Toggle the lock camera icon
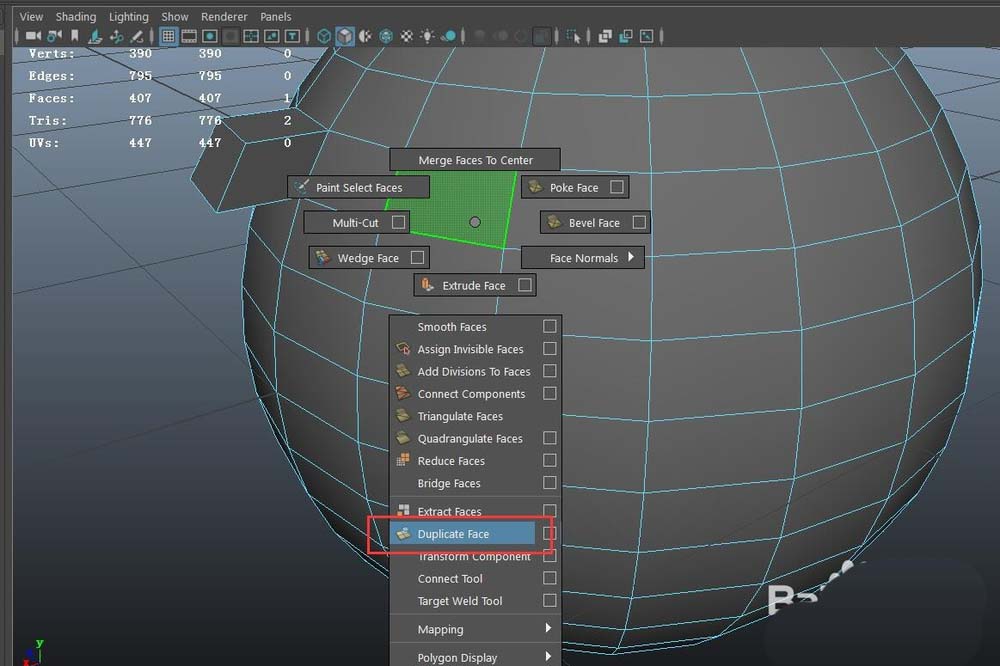This screenshot has height=666, width=1000. coord(55,36)
